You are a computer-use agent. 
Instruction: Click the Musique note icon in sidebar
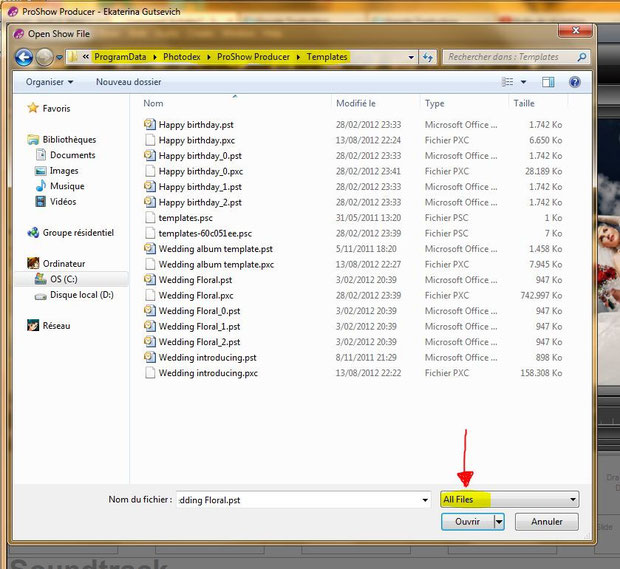pyautogui.click(x=41, y=186)
